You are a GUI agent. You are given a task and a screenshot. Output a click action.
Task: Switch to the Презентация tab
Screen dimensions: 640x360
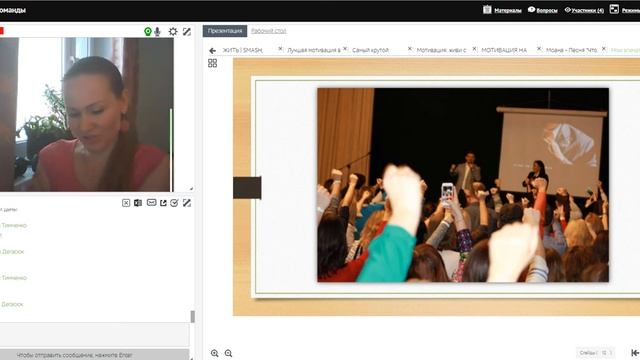(225, 31)
